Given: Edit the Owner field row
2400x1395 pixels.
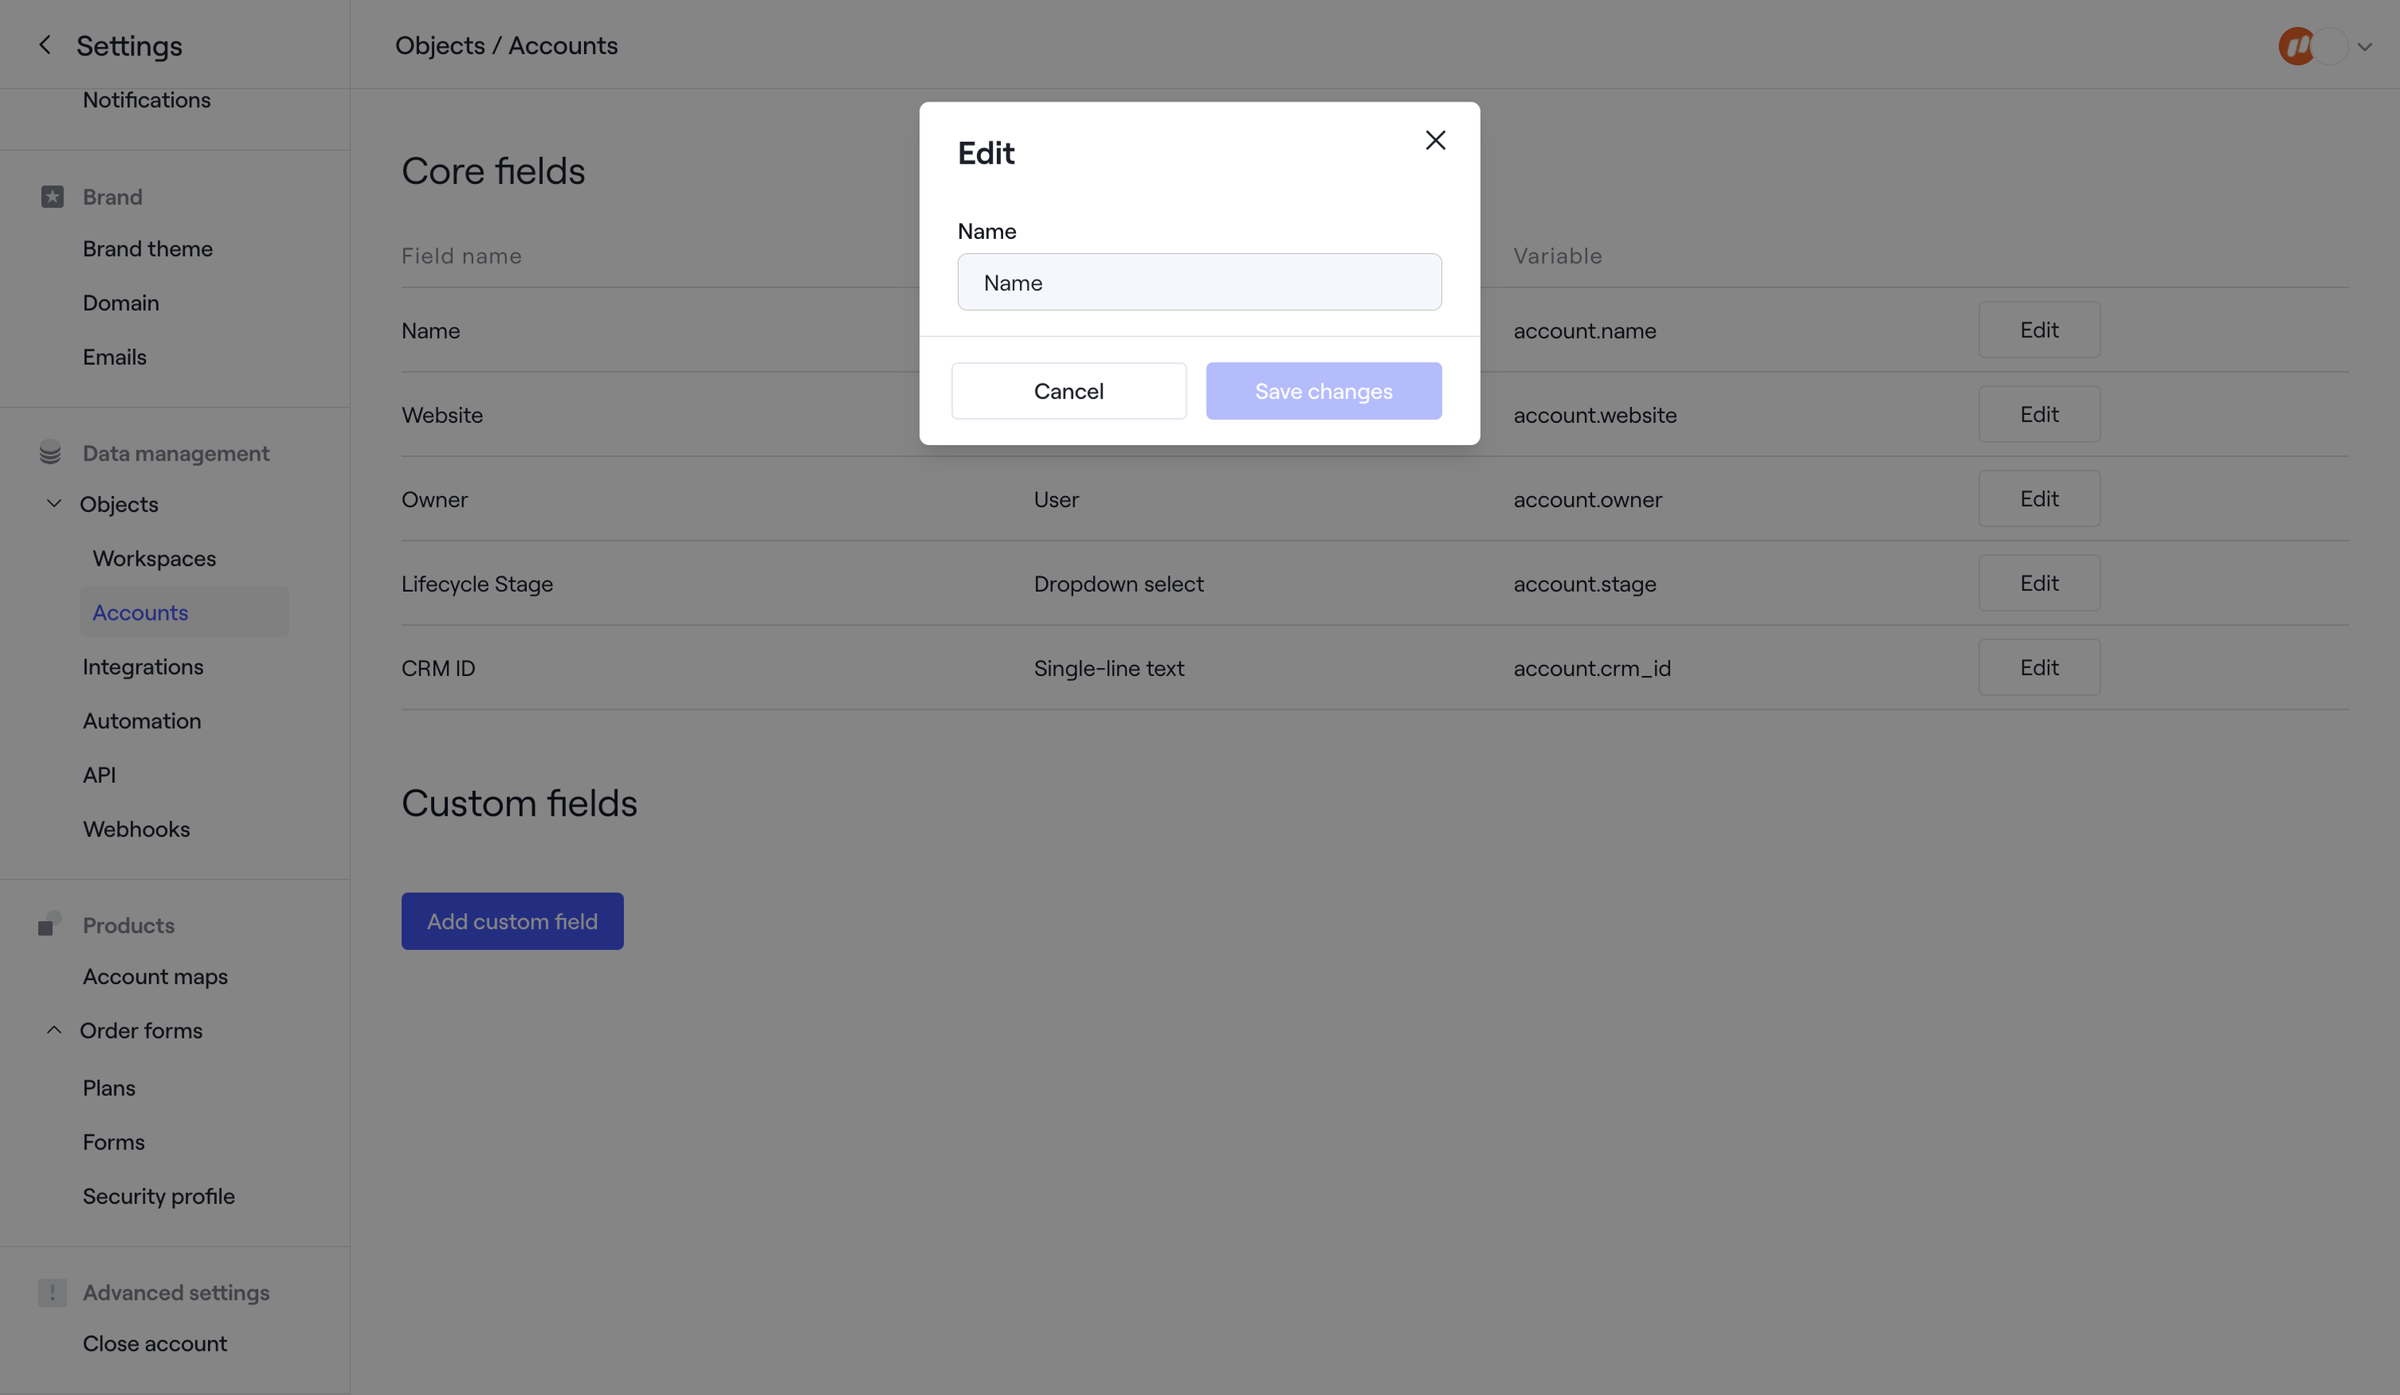Looking at the screenshot, I should pos(2039,498).
